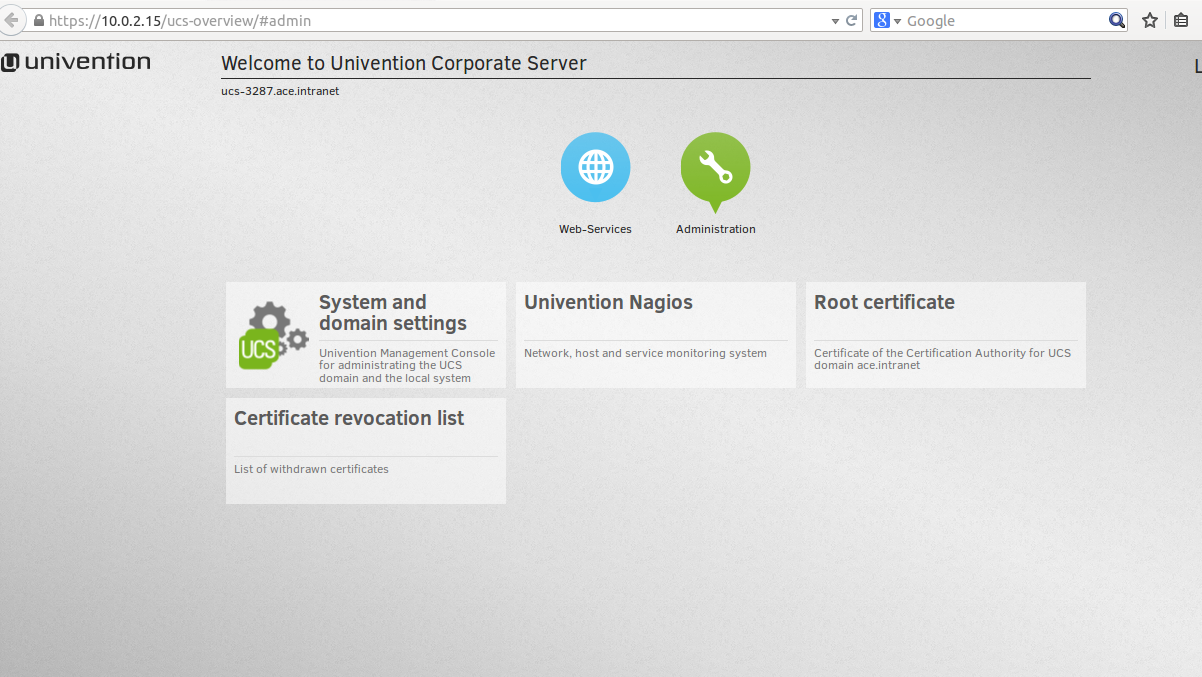The height and width of the screenshot is (677, 1202).
Task: Click the 'Welcome to Univention Corporate Server' heading
Action: tap(403, 63)
